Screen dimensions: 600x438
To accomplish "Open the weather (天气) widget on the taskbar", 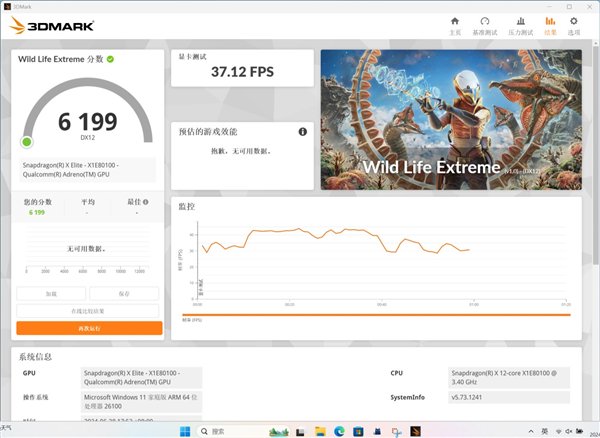I will click(6, 428).
